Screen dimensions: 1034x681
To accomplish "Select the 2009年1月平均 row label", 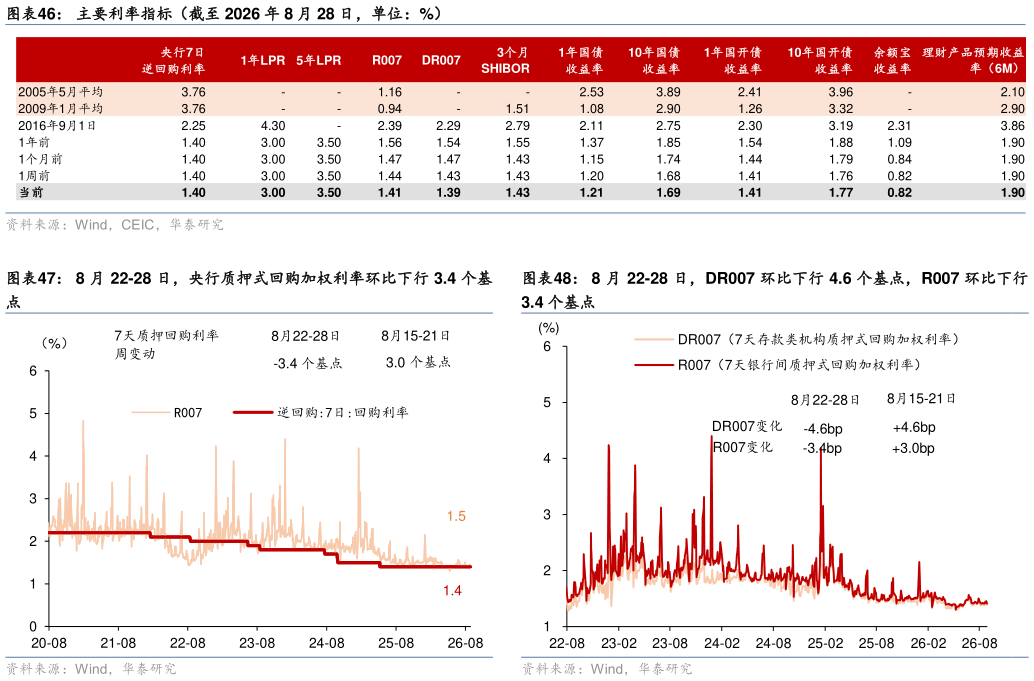I will click(60, 108).
